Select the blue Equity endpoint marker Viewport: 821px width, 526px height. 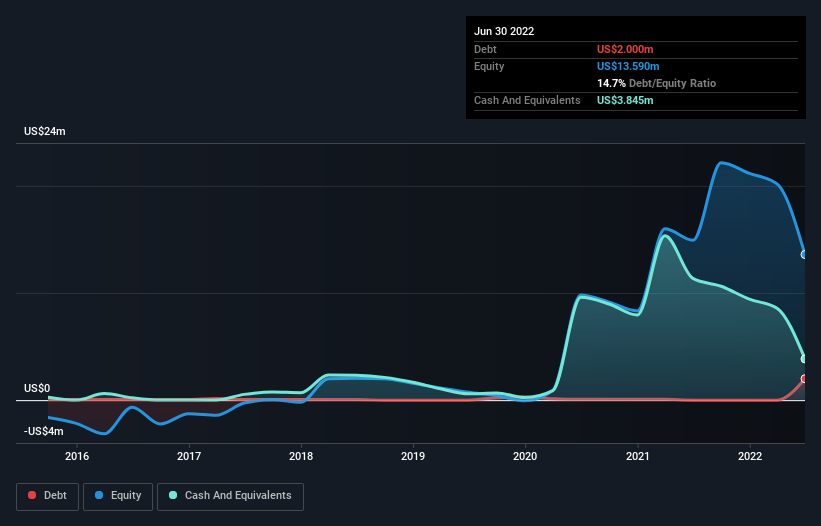pyautogui.click(x=804, y=254)
